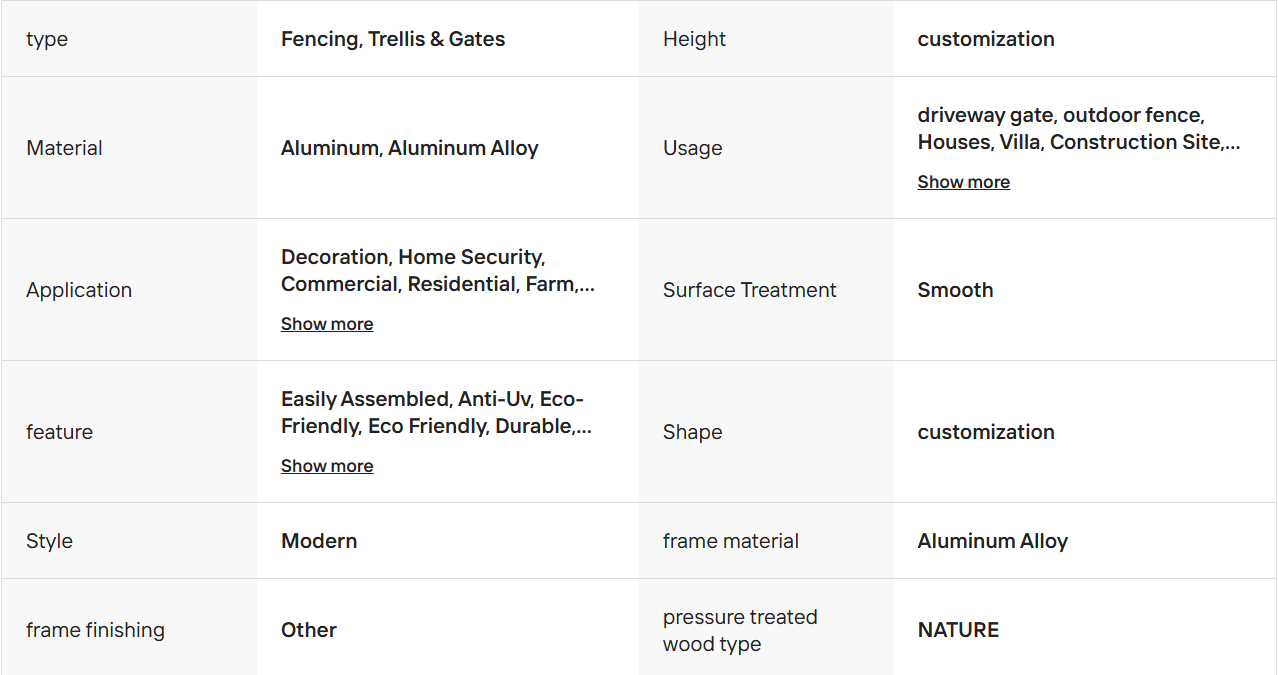Click the 'Modern' style value

coord(319,541)
